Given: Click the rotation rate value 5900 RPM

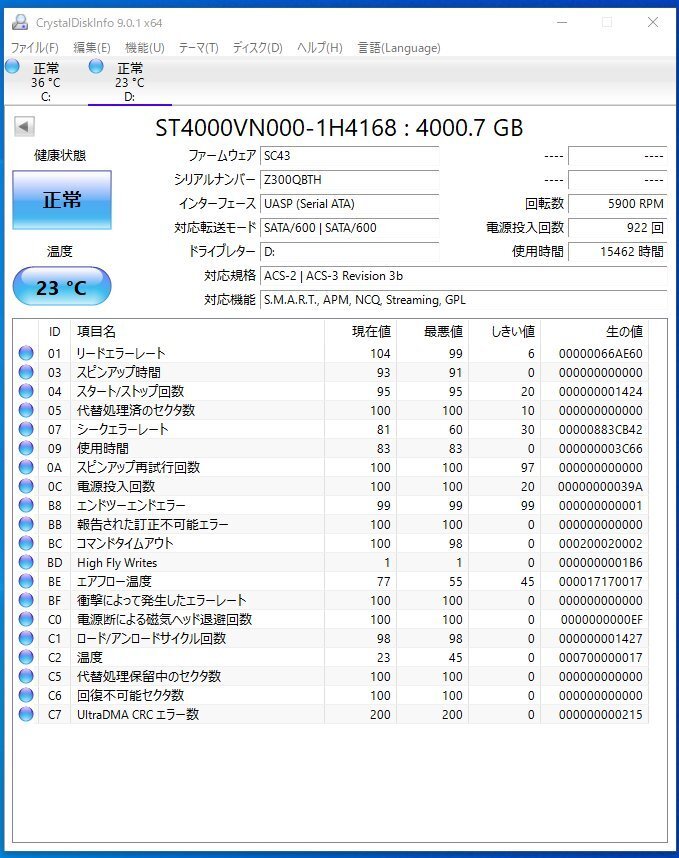Looking at the screenshot, I should click(x=618, y=204).
